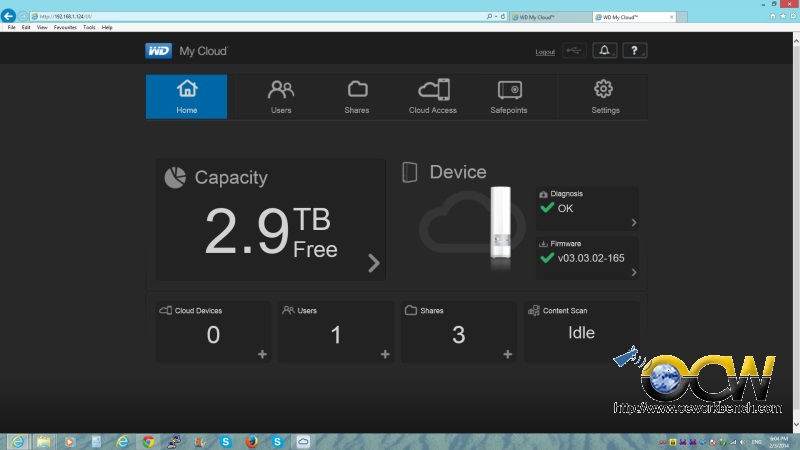Open the Help menu
800x450 pixels.
(107, 28)
